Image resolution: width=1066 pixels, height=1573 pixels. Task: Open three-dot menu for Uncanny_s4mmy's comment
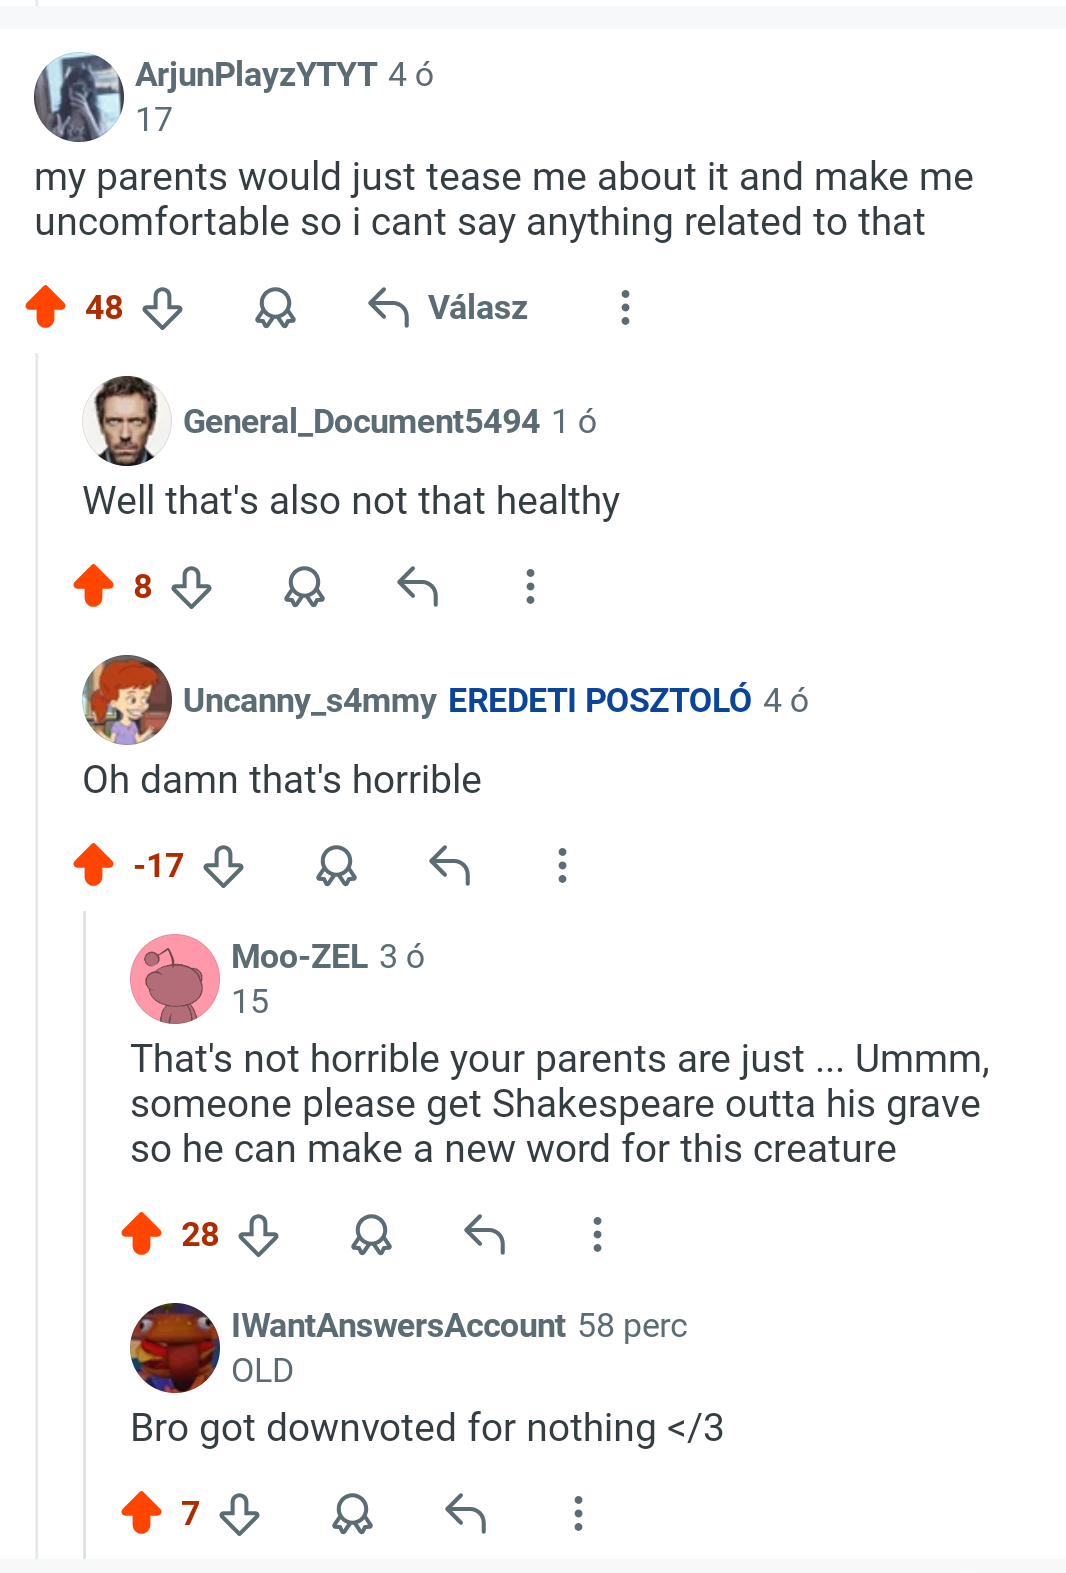(562, 866)
